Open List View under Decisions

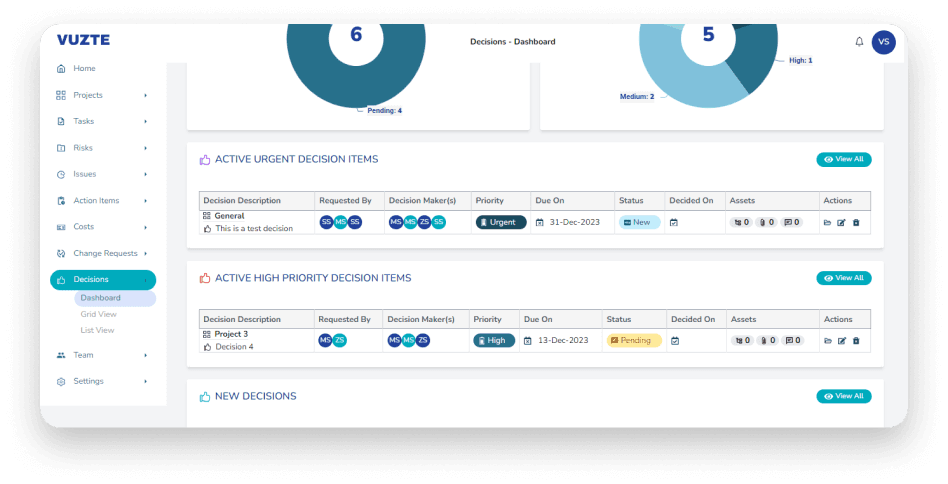coord(97,330)
